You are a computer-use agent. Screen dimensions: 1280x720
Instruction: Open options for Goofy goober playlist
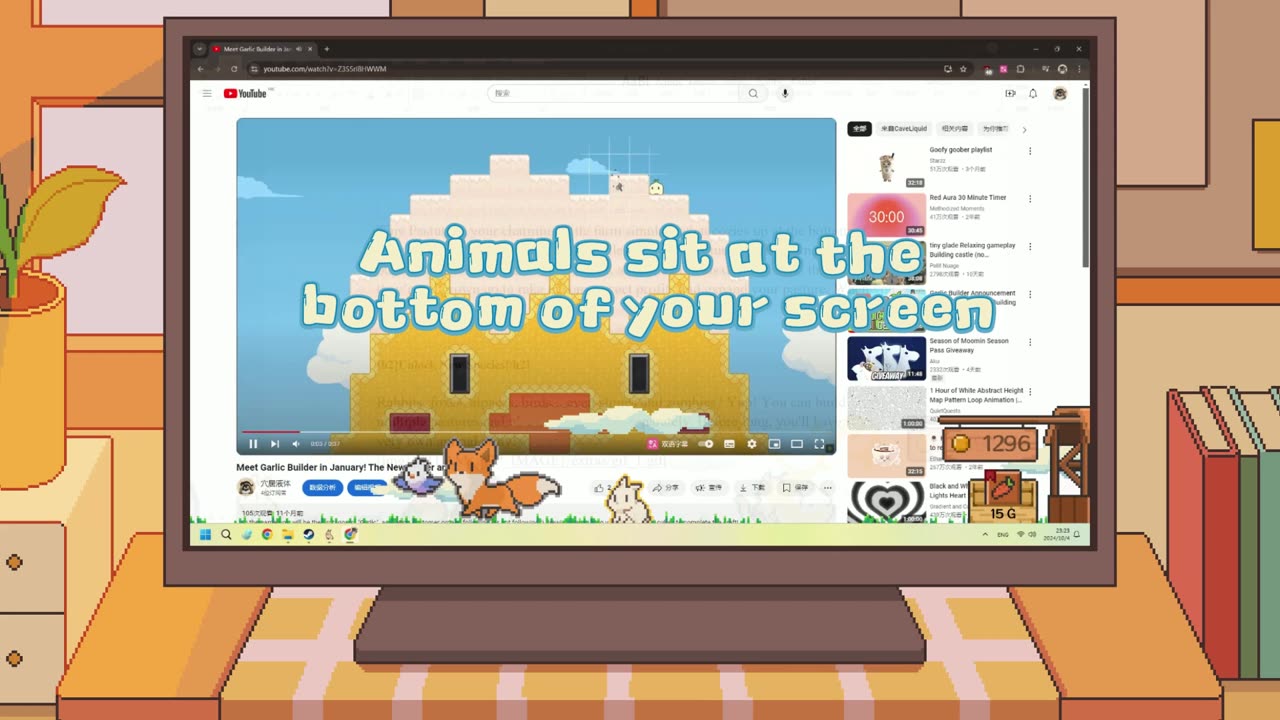point(1030,152)
